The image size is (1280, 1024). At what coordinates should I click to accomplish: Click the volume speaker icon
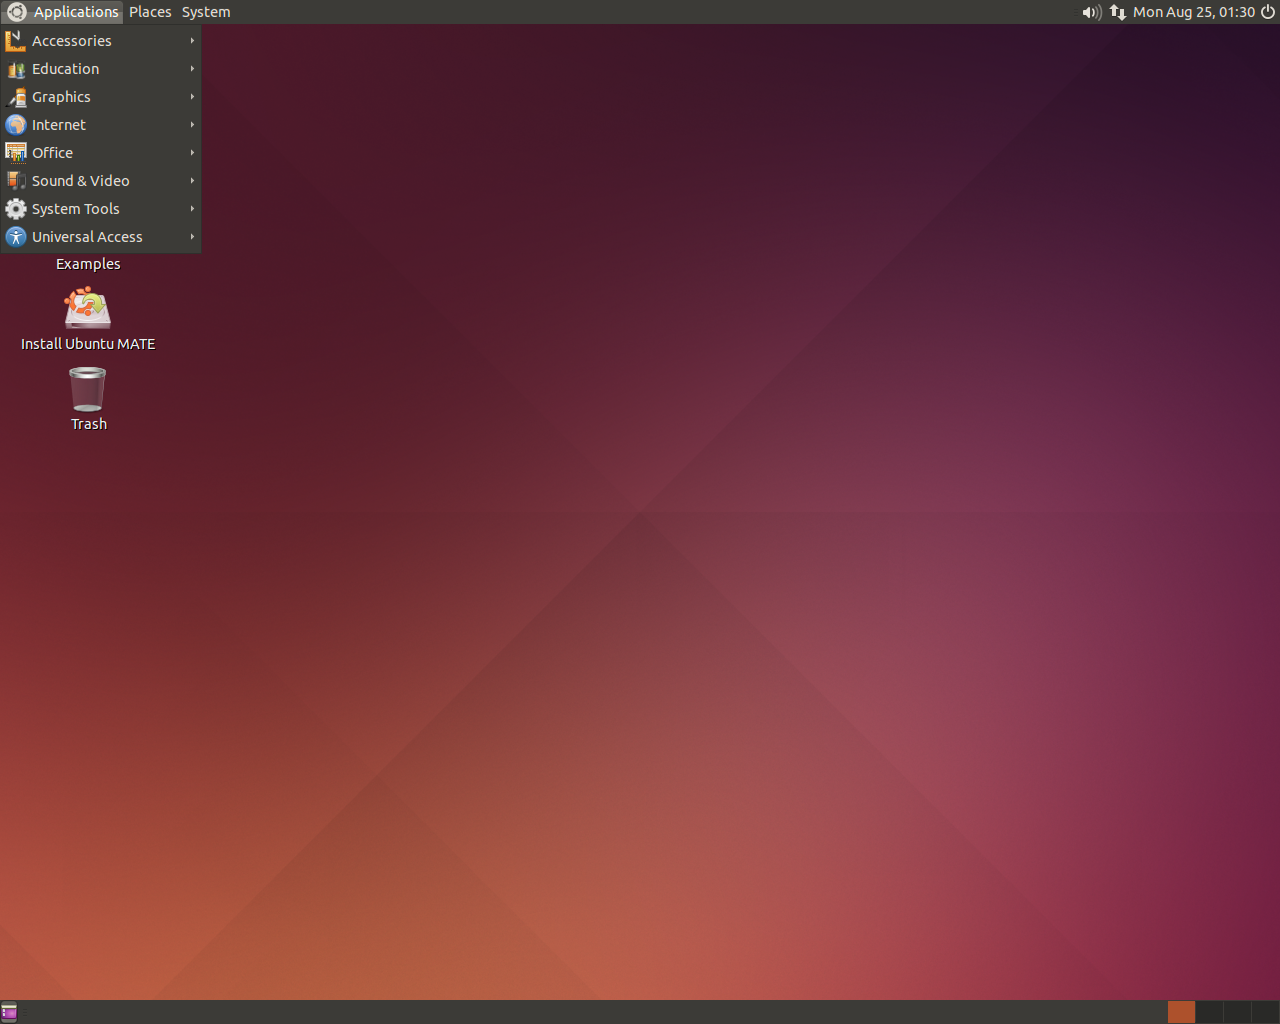click(x=1091, y=12)
